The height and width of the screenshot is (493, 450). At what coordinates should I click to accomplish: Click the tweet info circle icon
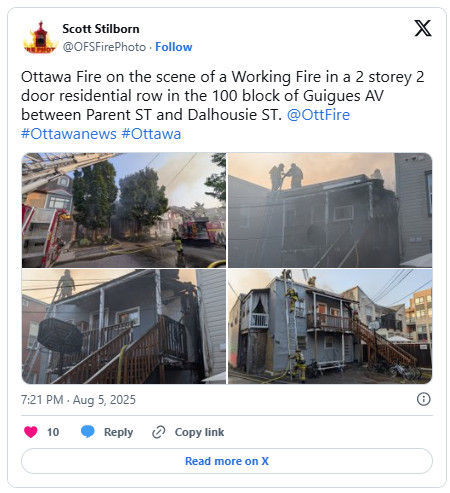[x=423, y=399]
